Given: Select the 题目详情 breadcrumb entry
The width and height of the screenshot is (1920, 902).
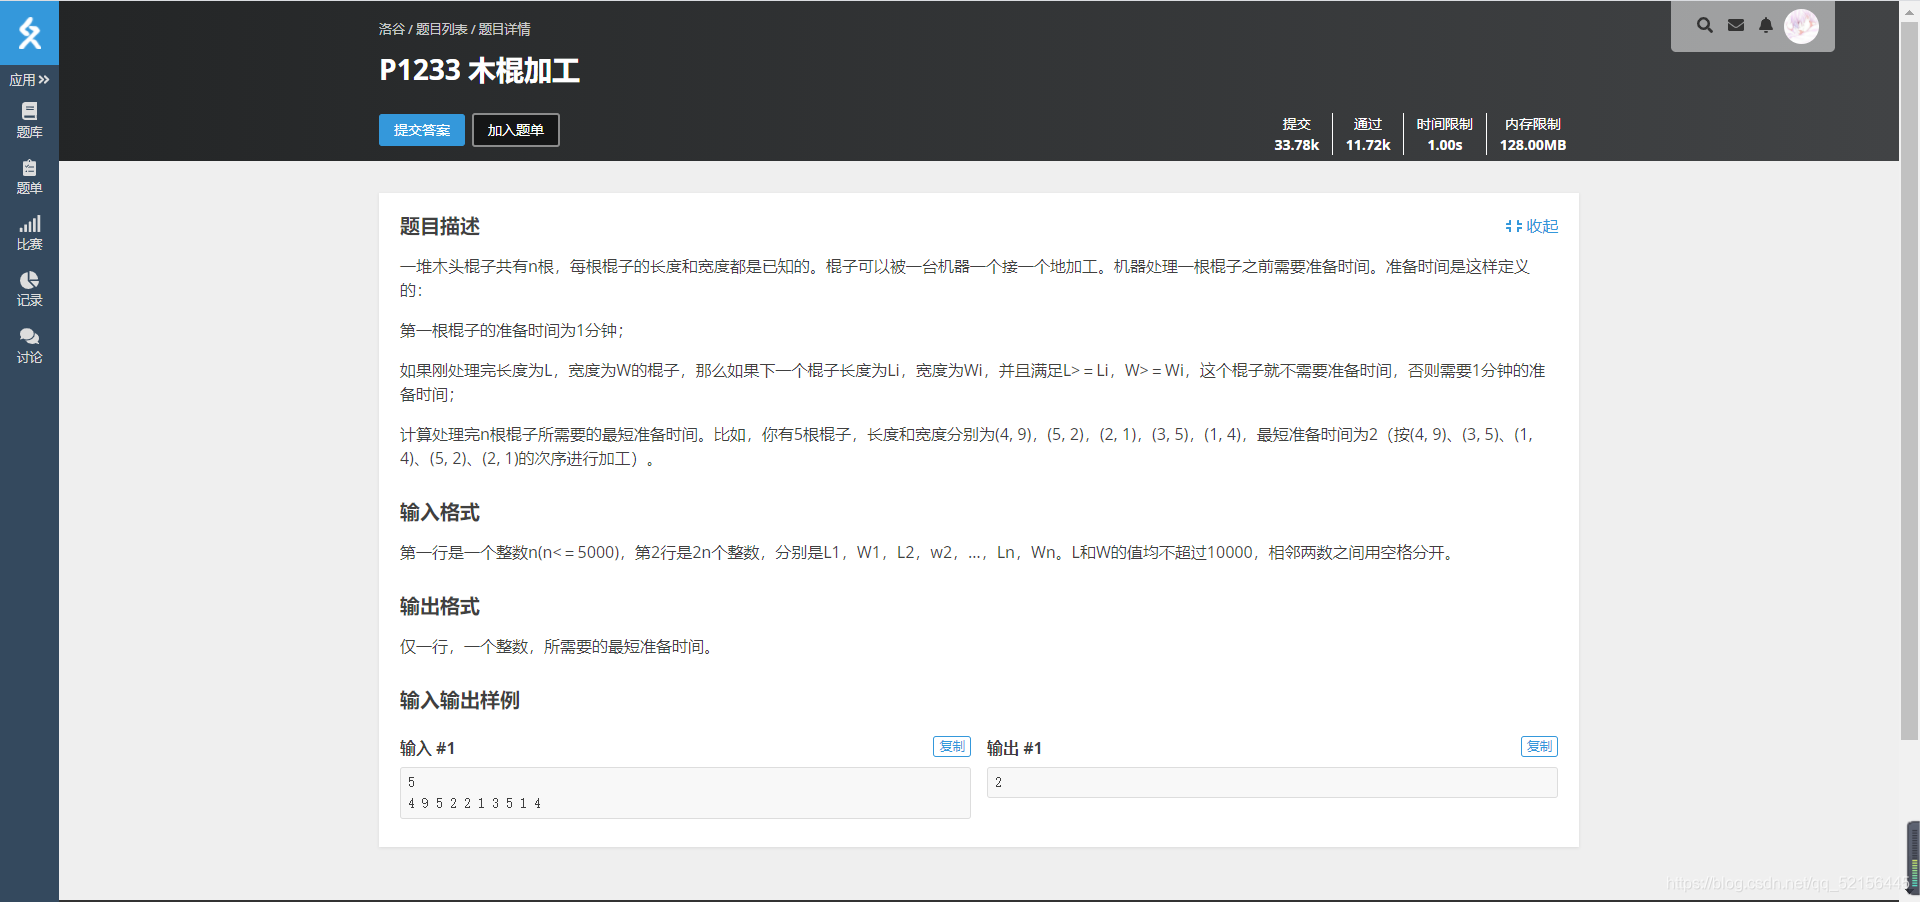Looking at the screenshot, I should point(502,29).
